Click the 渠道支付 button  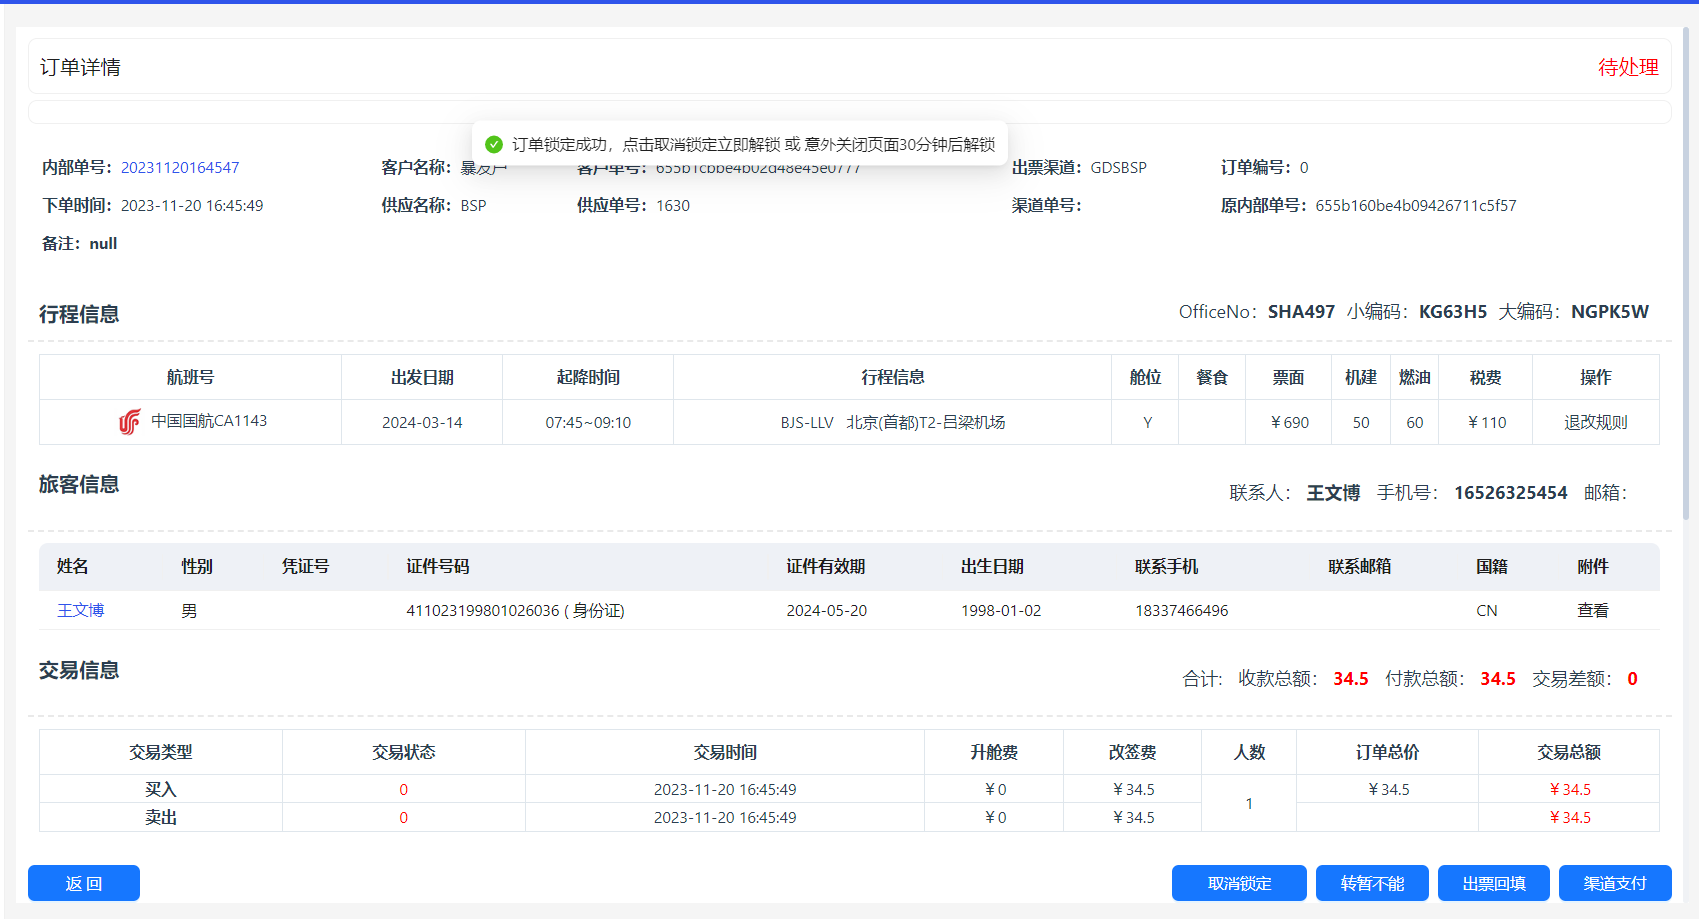1615,883
